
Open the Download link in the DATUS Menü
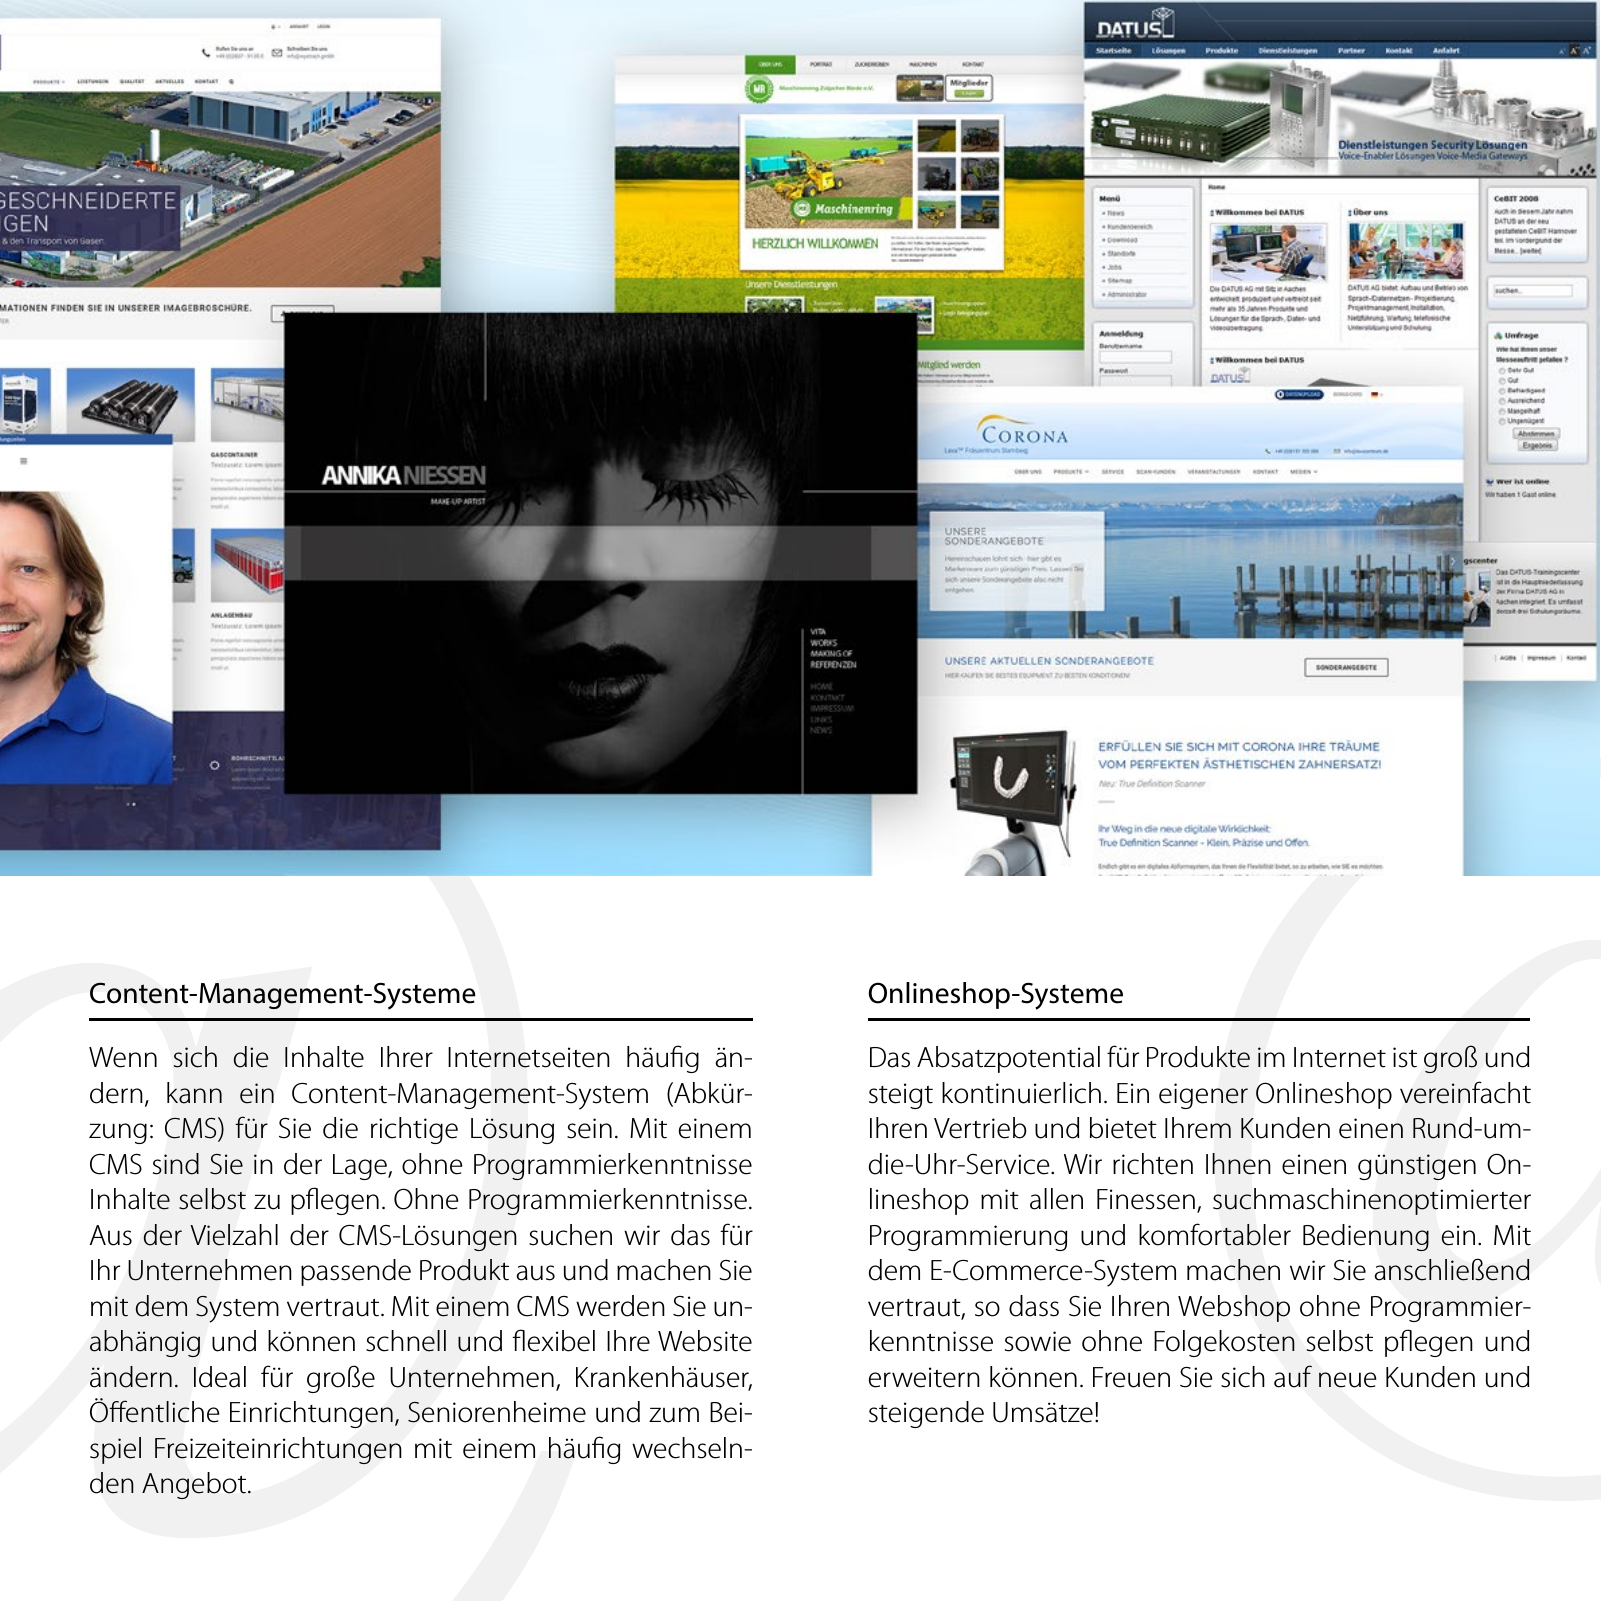[x=1122, y=240]
